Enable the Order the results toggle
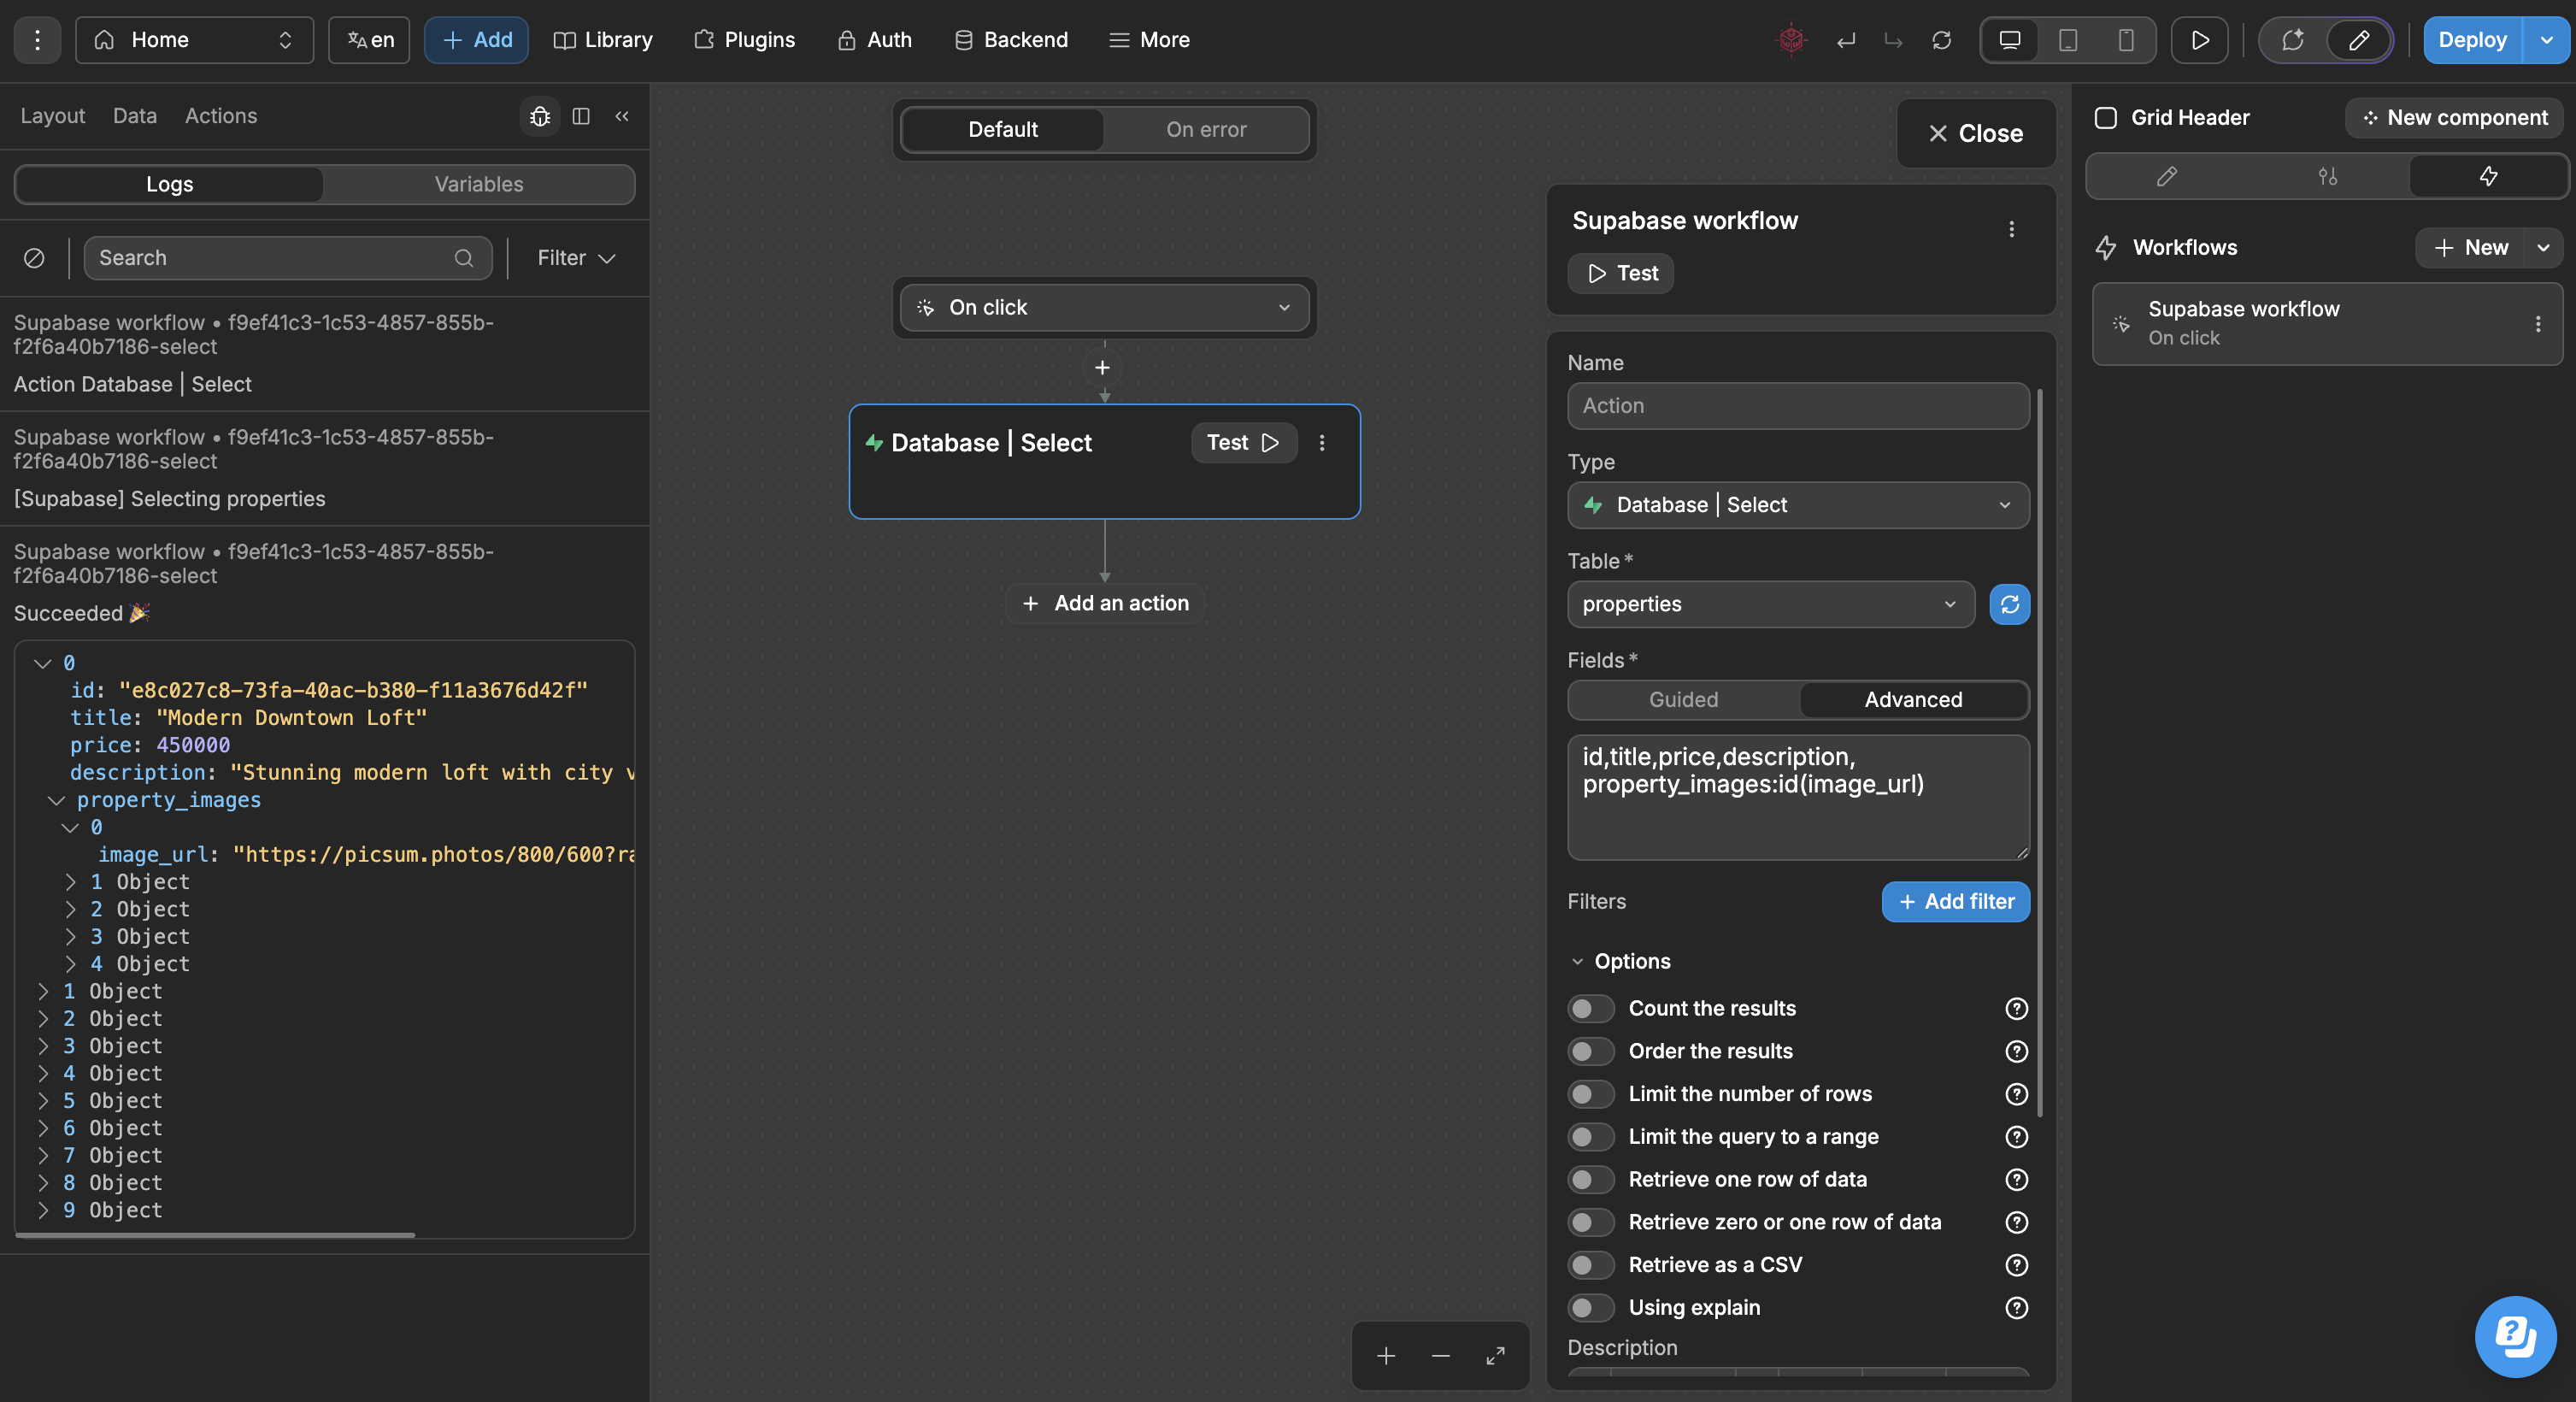Viewport: 2576px width, 1402px height. pyautogui.click(x=1589, y=1051)
